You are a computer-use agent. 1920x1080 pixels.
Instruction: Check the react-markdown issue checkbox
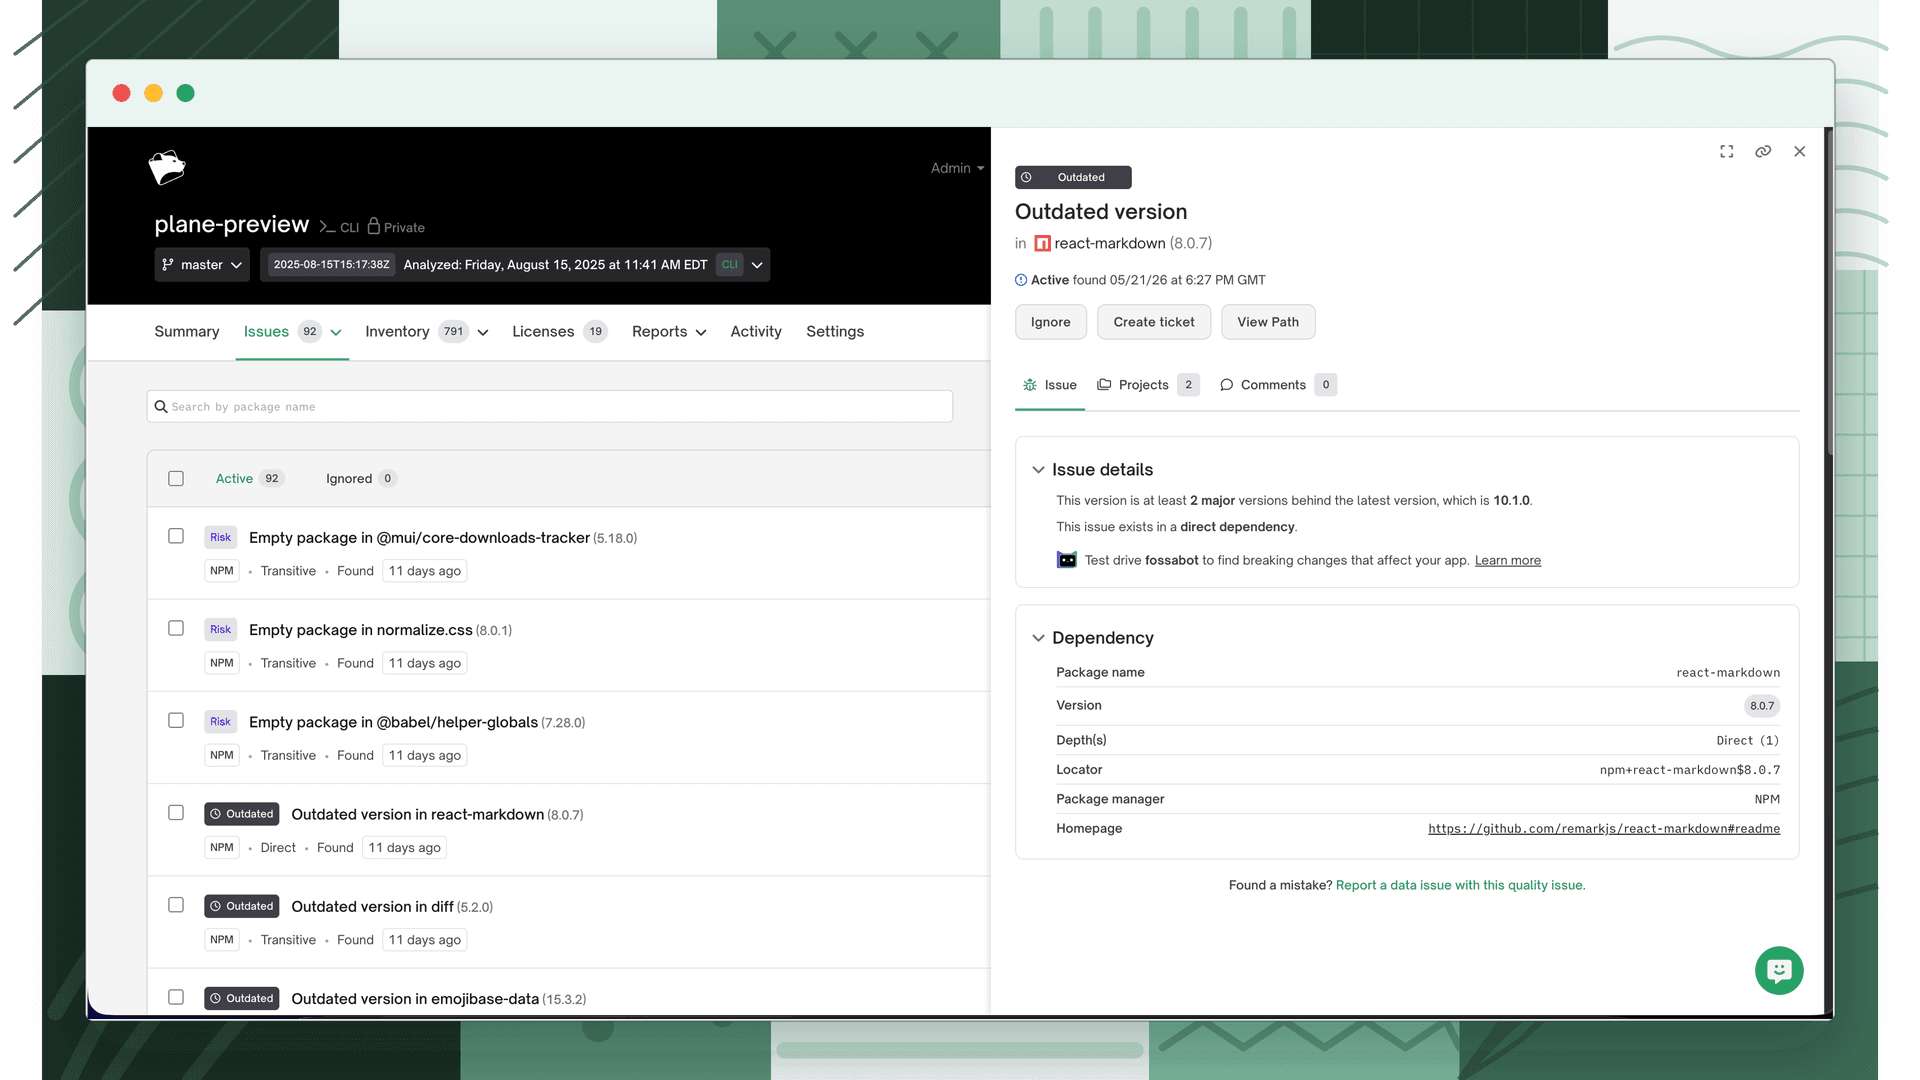pos(176,812)
